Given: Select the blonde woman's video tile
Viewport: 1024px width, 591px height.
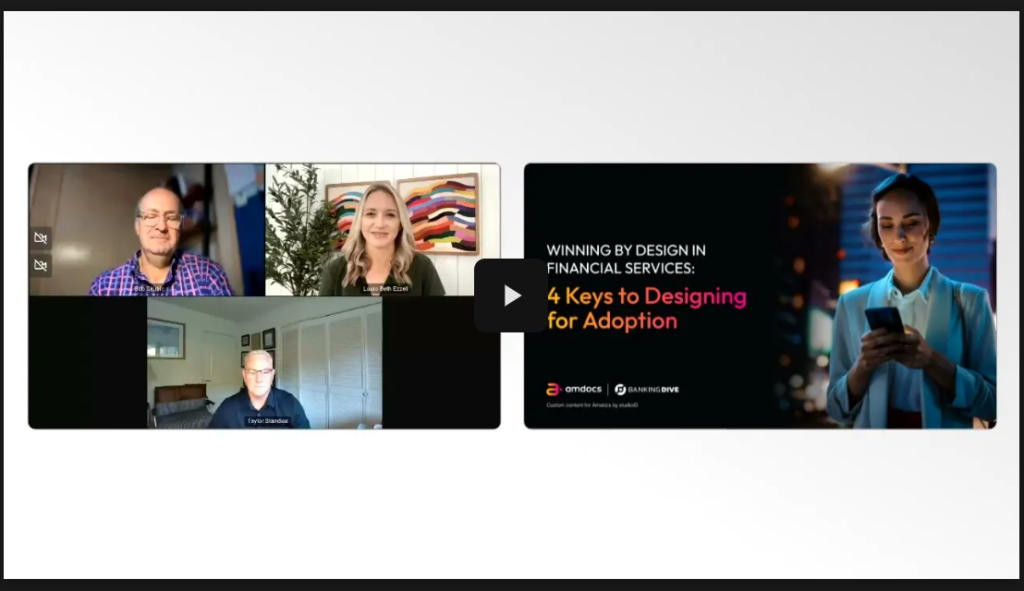Looking at the screenshot, I should [383, 230].
